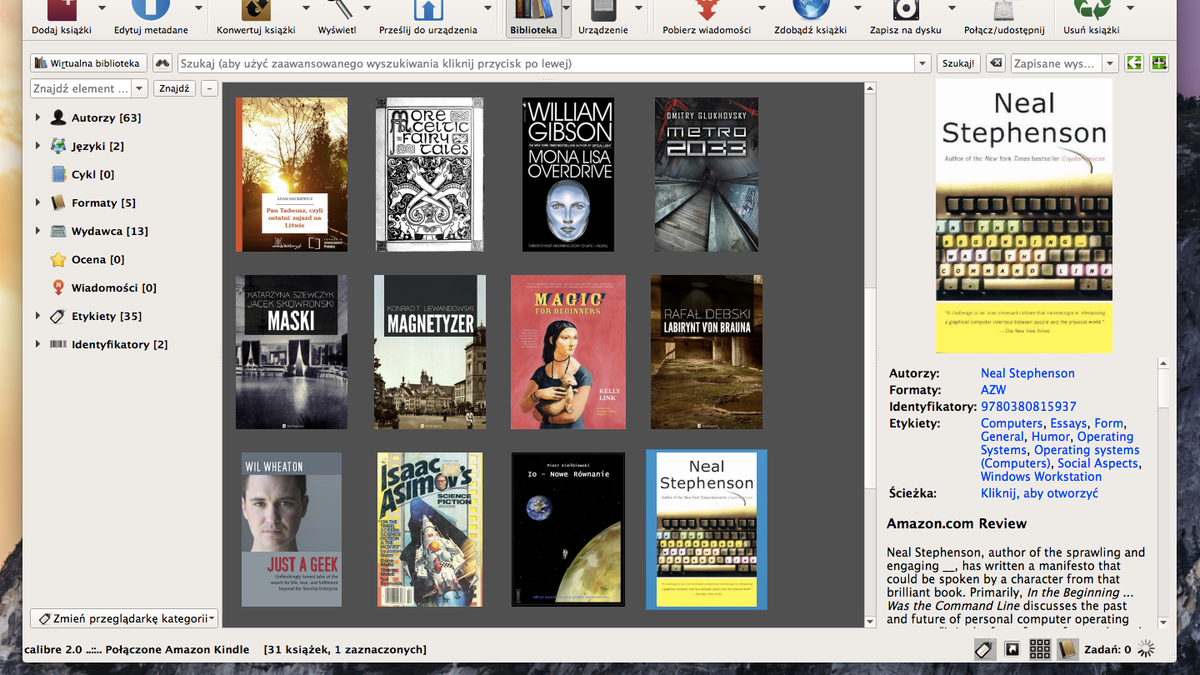Click Kliknij, aby otworzyć path link
This screenshot has height=675, width=1200.
click(1039, 493)
